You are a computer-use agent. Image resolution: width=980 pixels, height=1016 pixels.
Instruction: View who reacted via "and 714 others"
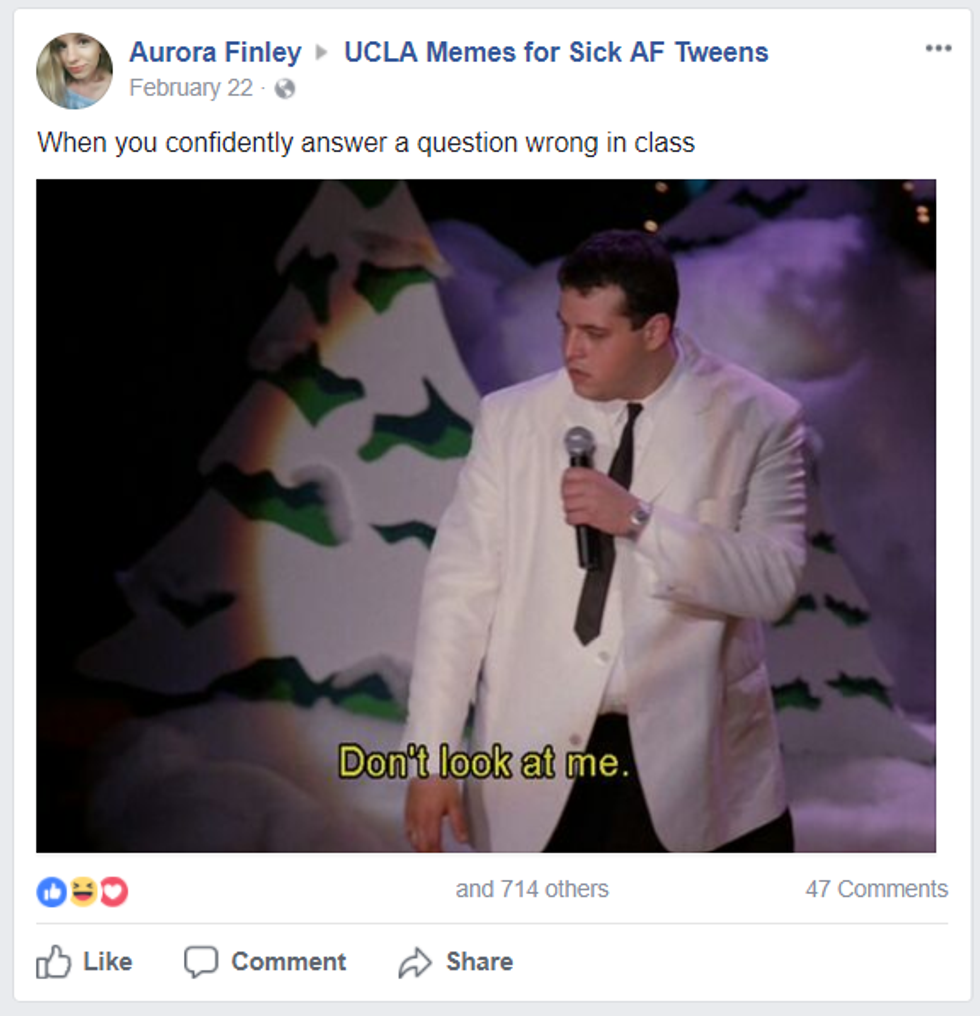pos(532,889)
